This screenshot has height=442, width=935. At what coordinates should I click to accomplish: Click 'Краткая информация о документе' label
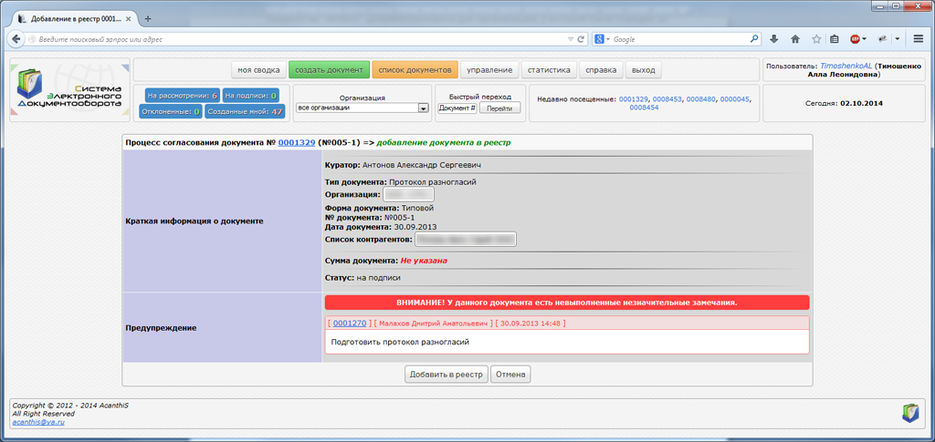[194, 221]
